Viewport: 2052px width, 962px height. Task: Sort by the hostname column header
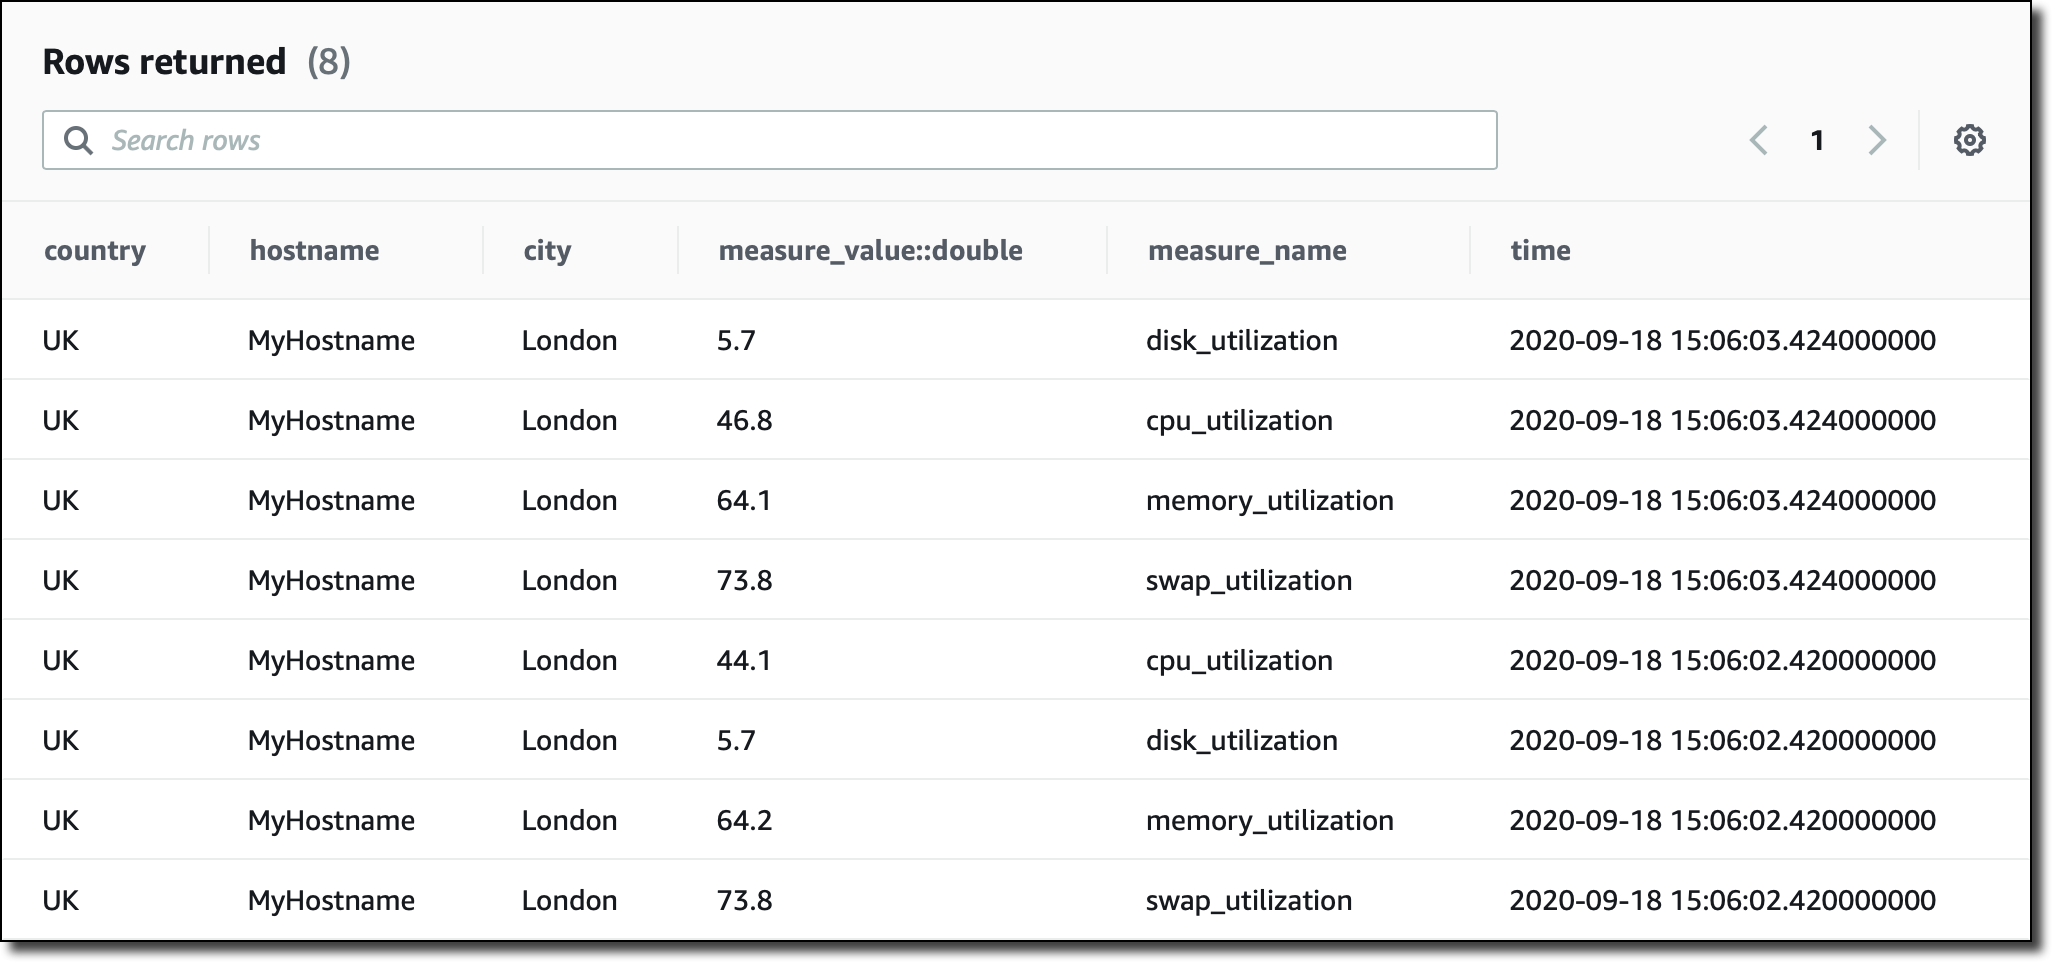(x=314, y=250)
